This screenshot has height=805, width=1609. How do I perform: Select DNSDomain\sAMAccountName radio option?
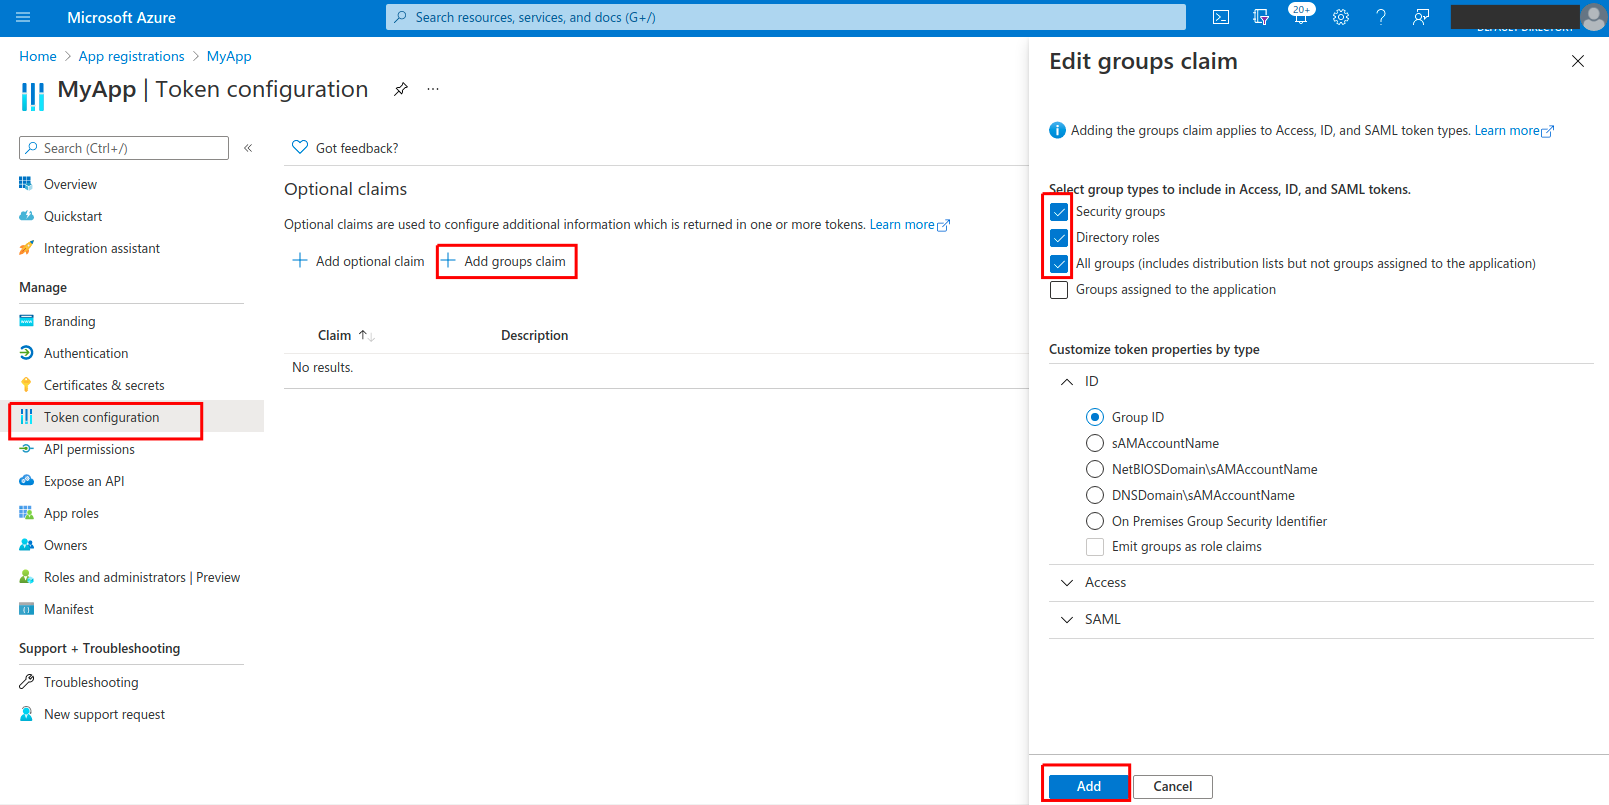coord(1095,495)
